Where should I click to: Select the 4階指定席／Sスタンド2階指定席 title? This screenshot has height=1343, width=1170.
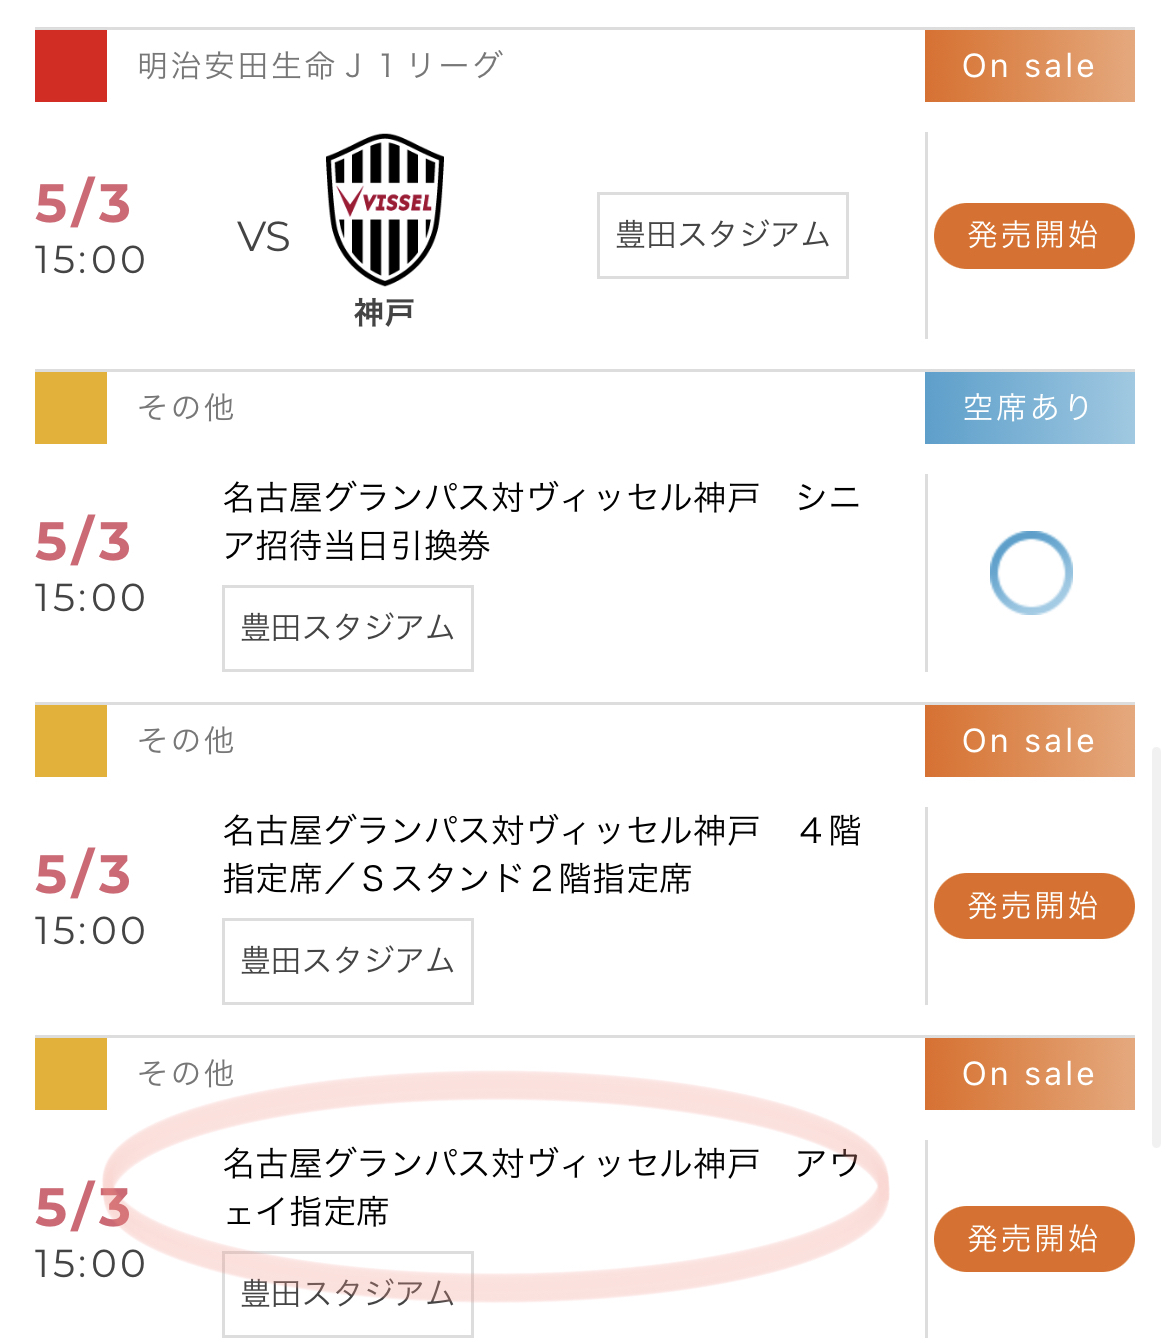541,854
